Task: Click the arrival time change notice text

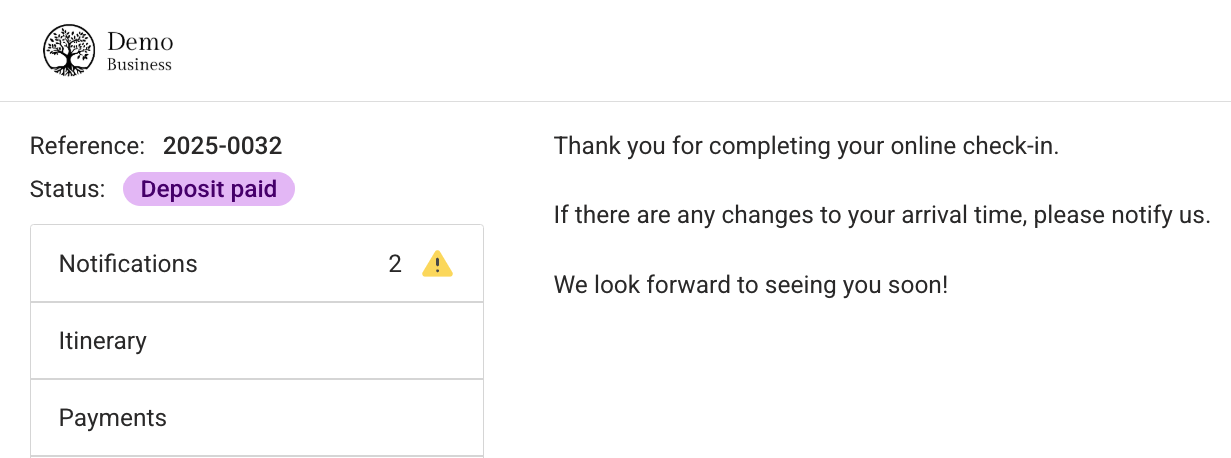Action: [883, 215]
